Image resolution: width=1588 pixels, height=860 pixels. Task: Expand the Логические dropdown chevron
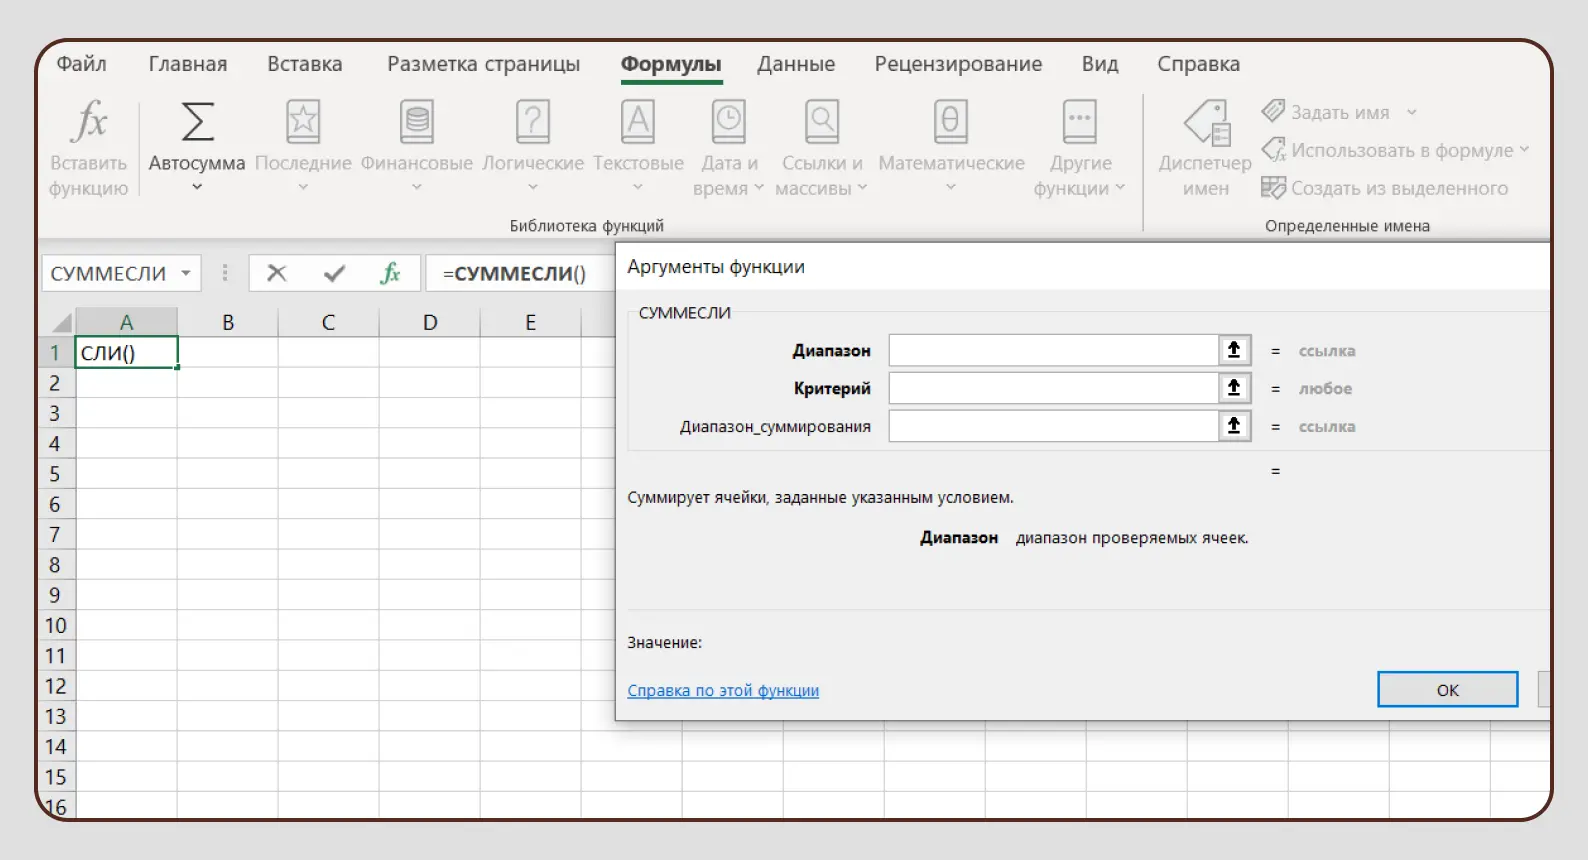pyautogui.click(x=533, y=187)
